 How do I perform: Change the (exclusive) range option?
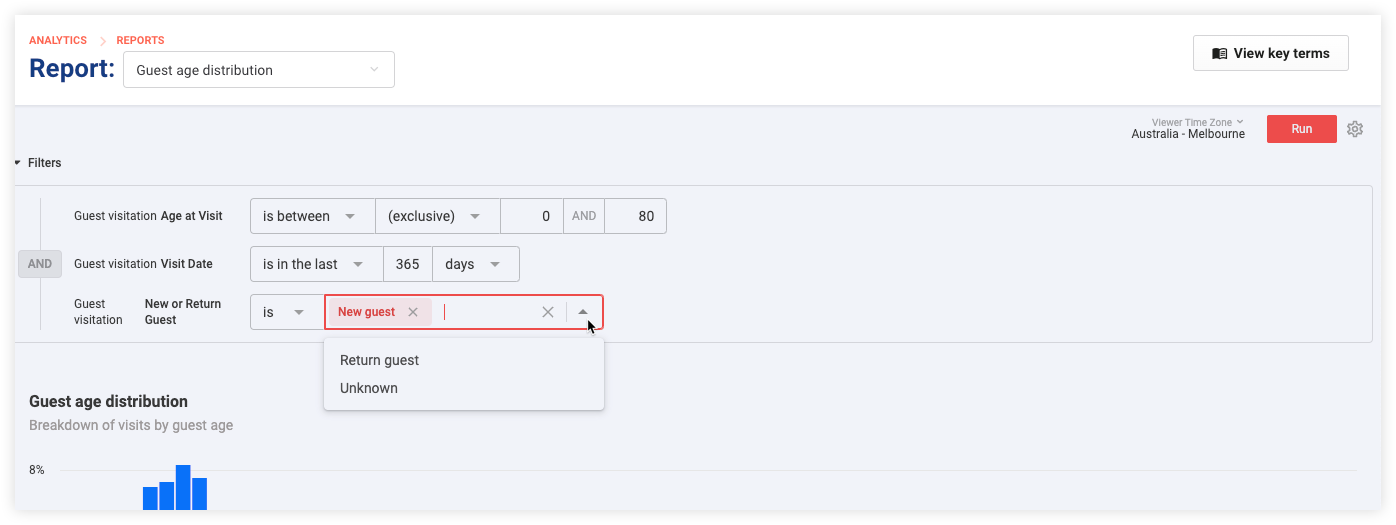tap(437, 216)
